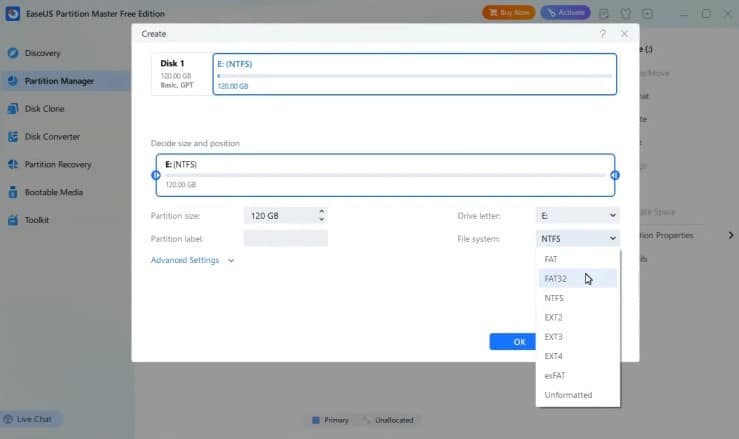Image resolution: width=739 pixels, height=439 pixels.
Task: Close the Create dialog
Action: pos(624,33)
